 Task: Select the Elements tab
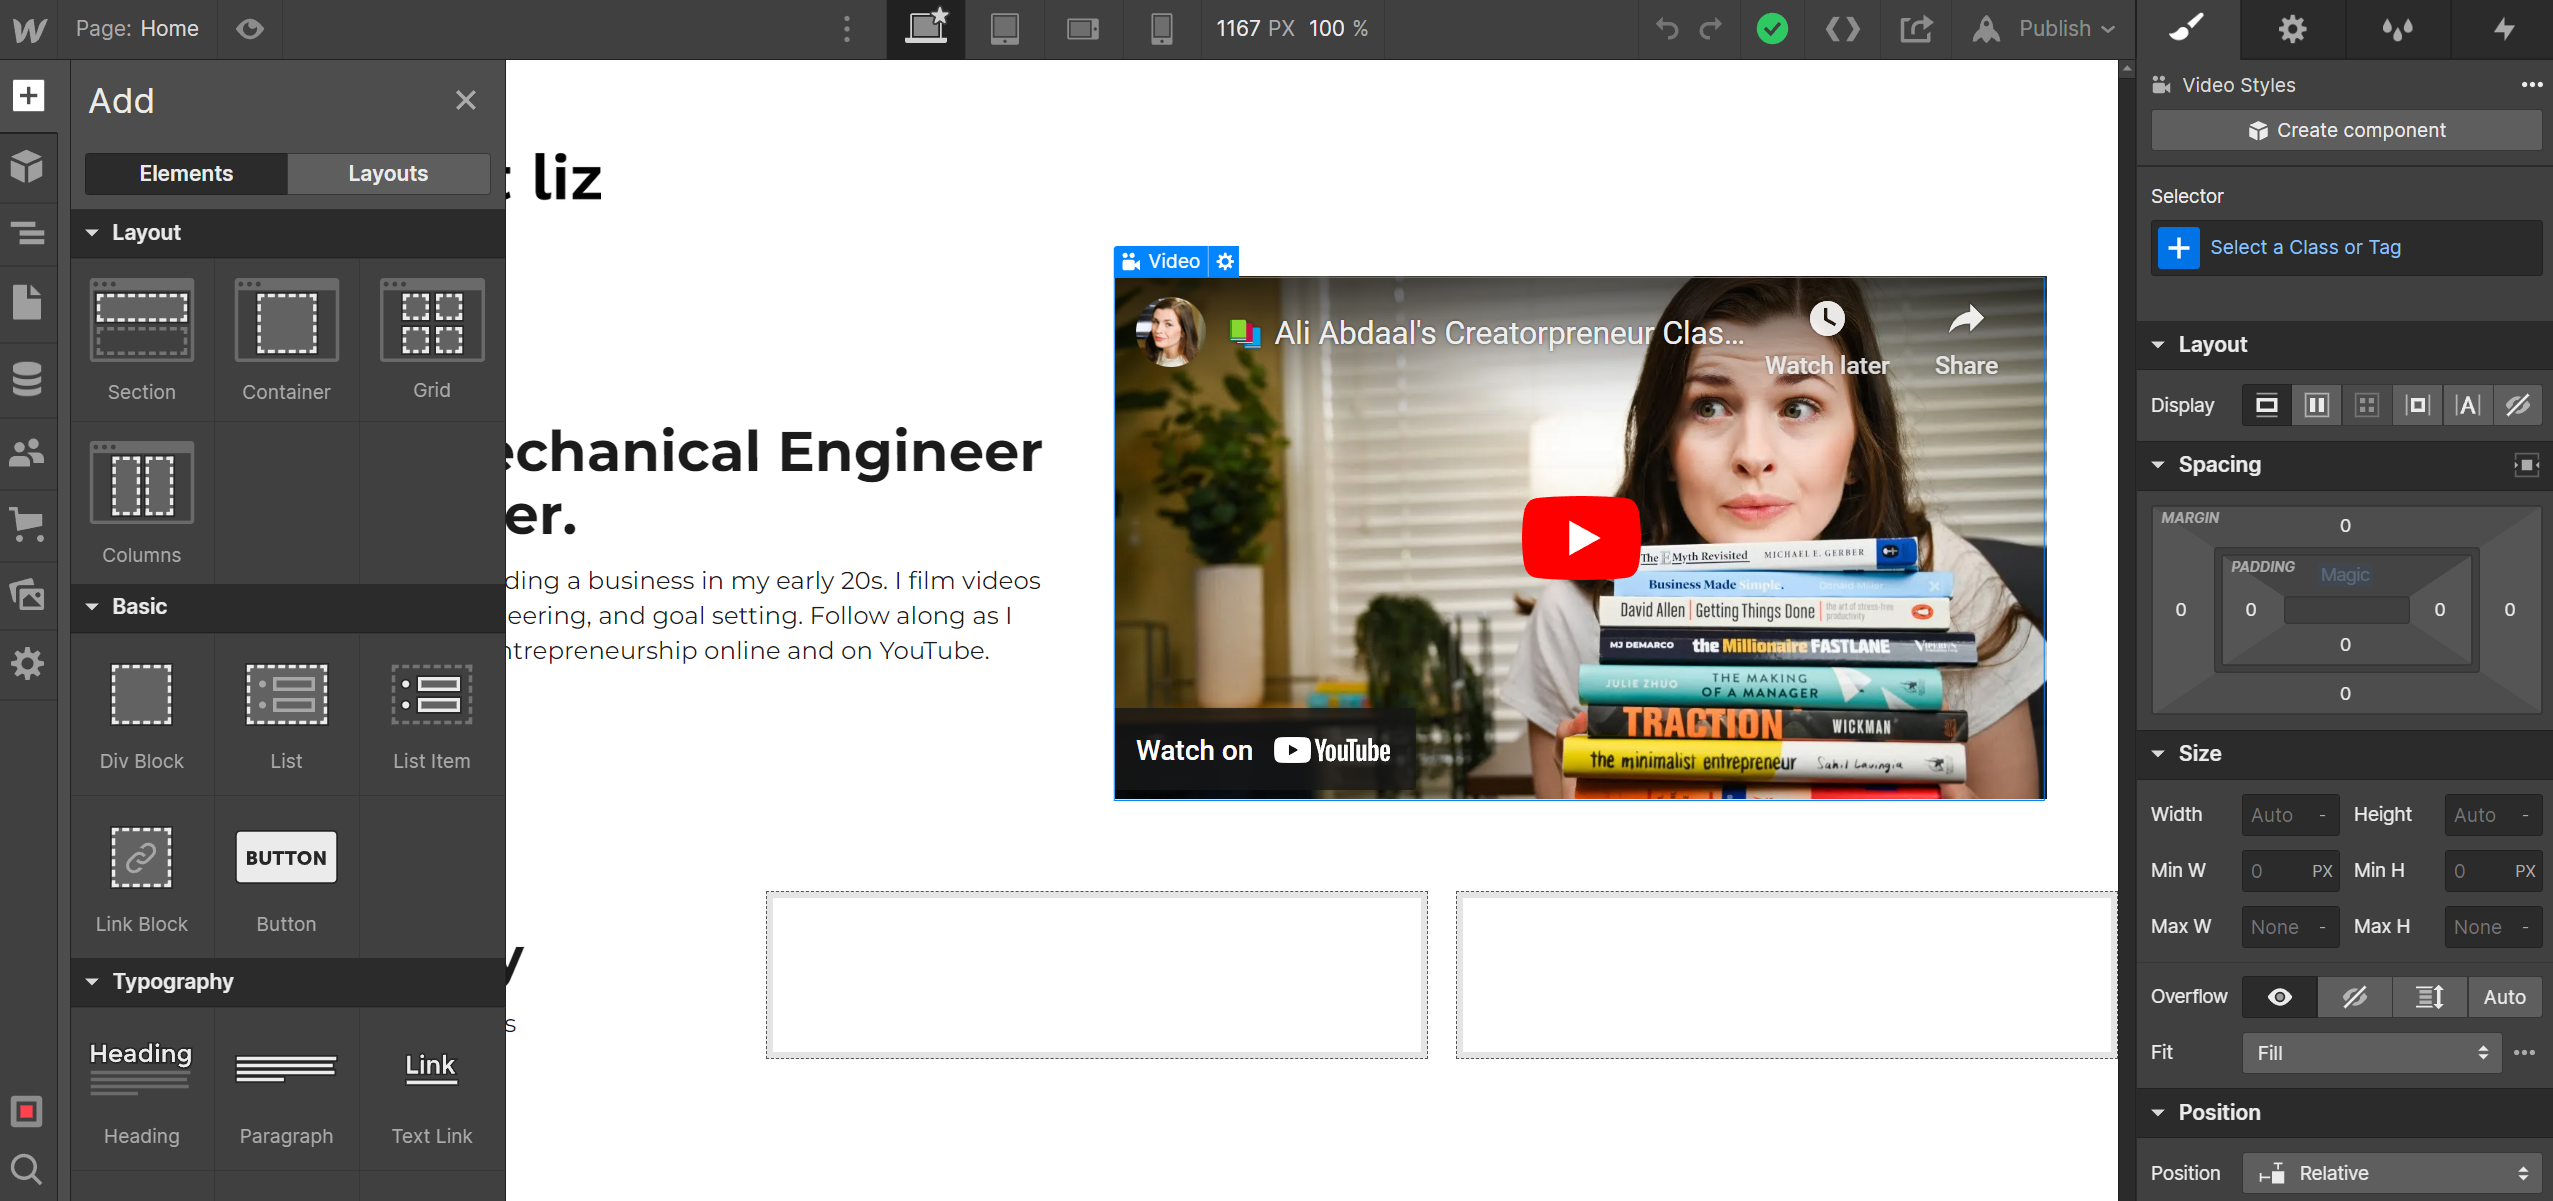coord(186,174)
